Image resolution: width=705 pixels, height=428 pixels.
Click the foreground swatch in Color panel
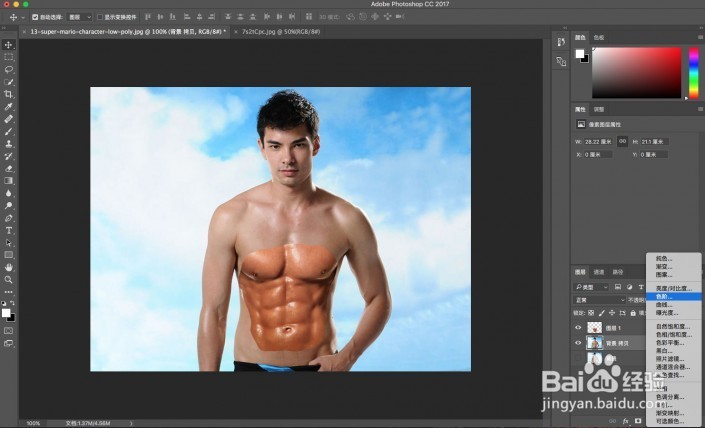(x=580, y=54)
